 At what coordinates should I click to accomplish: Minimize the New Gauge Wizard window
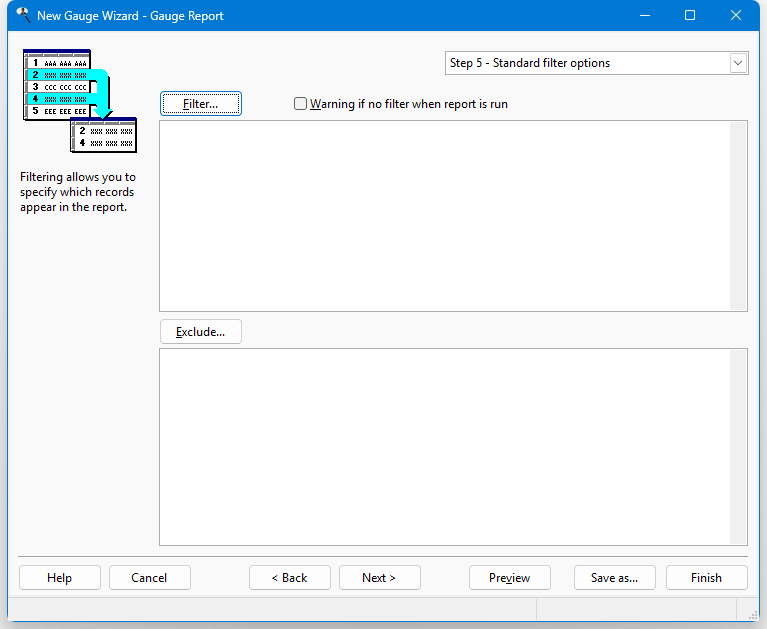(644, 16)
